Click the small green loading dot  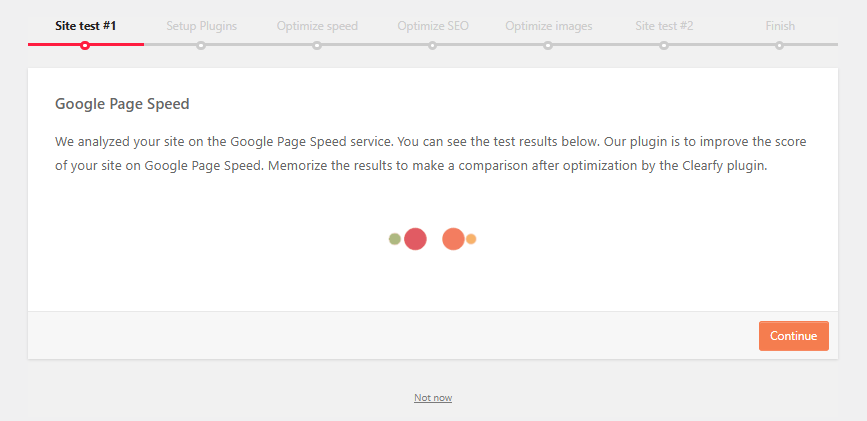click(x=395, y=239)
